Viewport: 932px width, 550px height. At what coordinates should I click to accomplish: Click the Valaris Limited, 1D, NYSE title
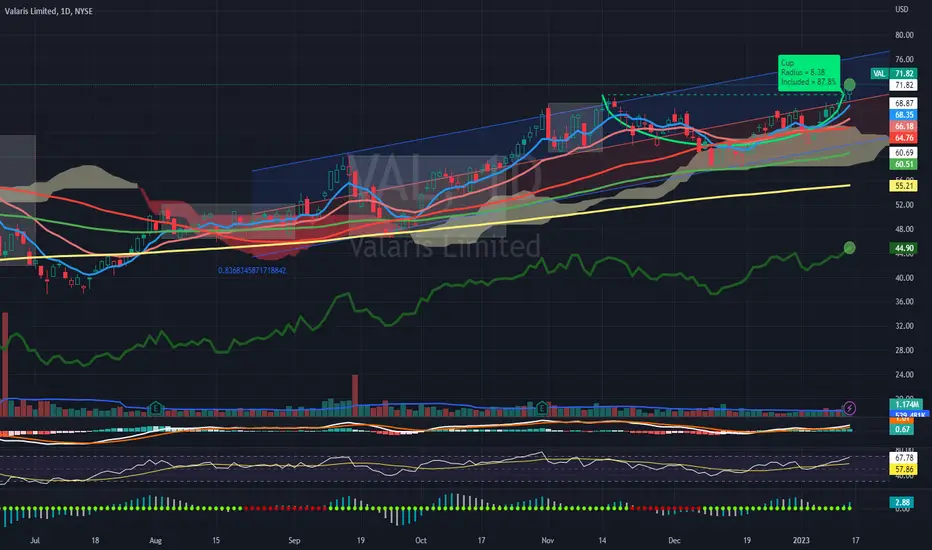(49, 11)
